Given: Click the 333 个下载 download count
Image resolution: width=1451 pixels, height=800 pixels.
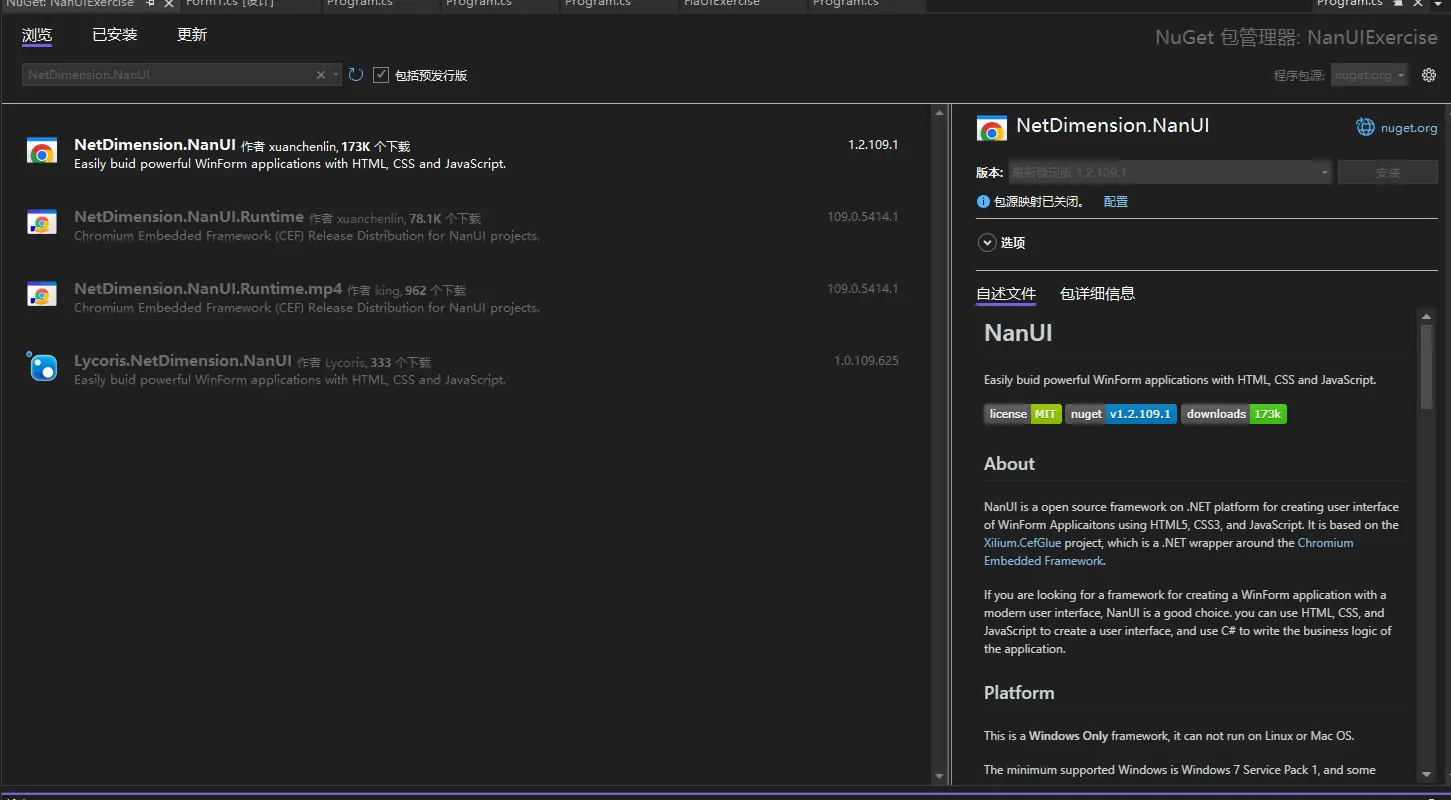Looking at the screenshot, I should pyautogui.click(x=400, y=363).
